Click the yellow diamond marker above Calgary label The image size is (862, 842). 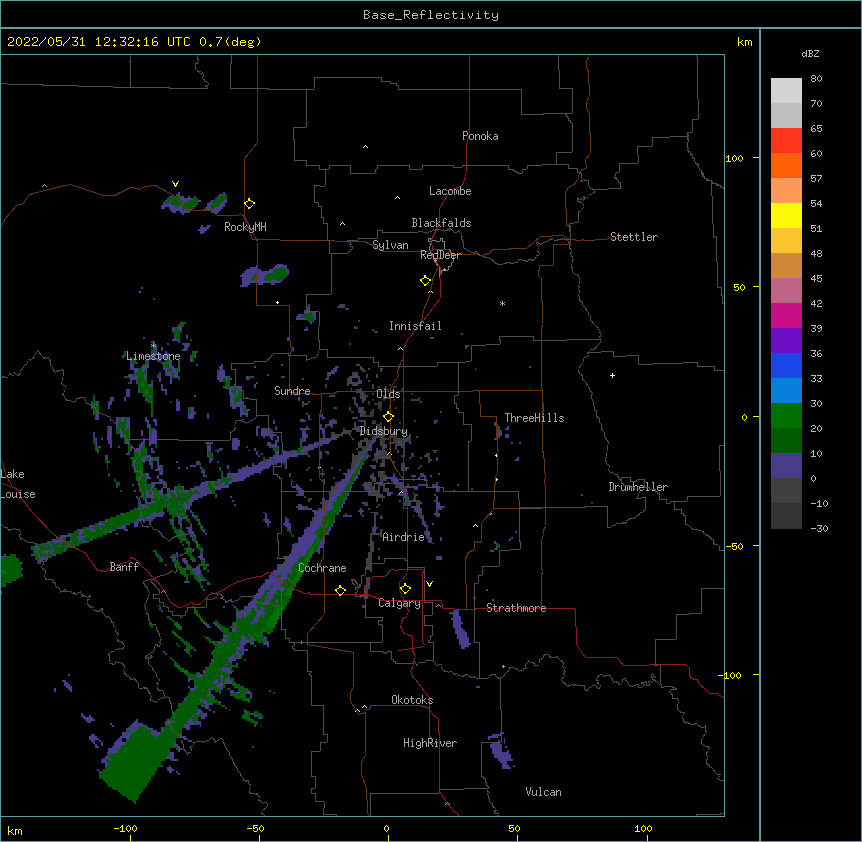(x=405, y=589)
